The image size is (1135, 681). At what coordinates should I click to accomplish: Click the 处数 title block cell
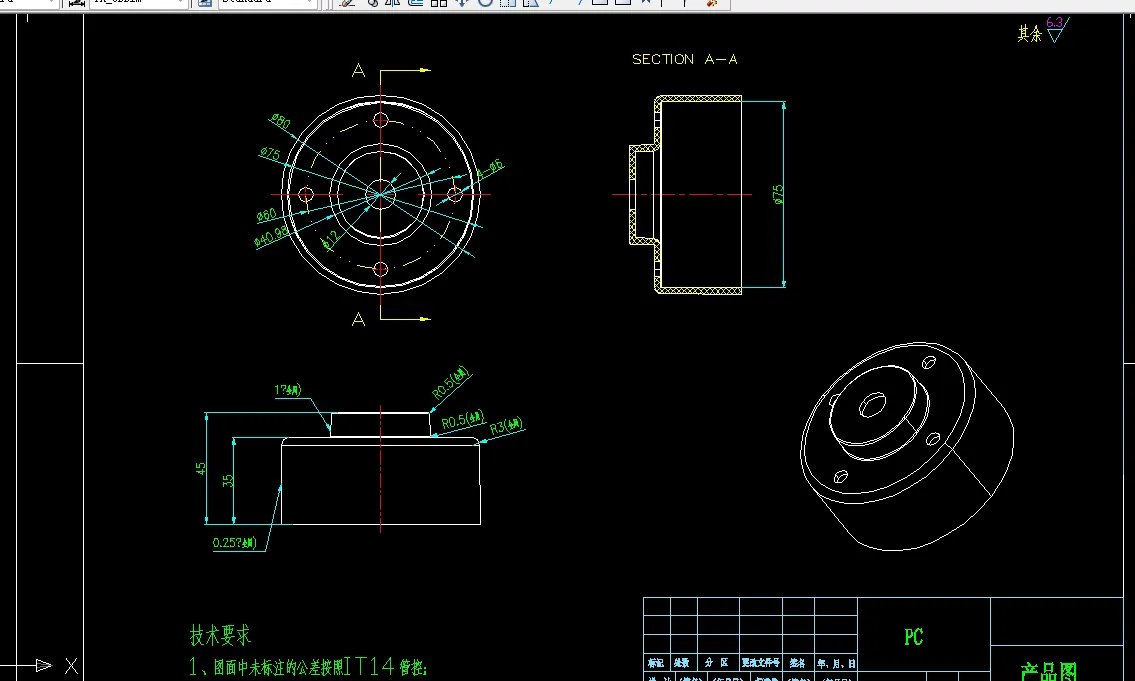pos(682,663)
